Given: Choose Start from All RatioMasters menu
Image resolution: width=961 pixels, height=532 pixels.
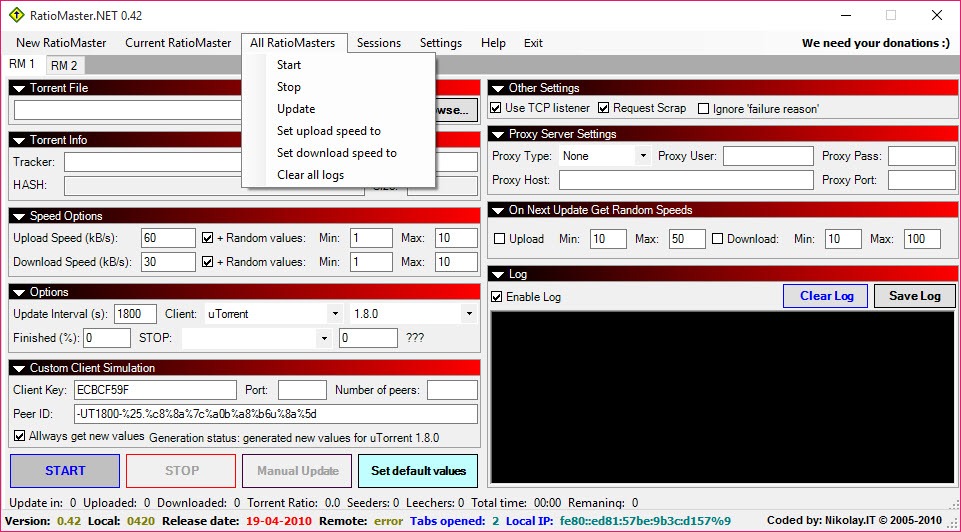Looking at the screenshot, I should [338, 65].
